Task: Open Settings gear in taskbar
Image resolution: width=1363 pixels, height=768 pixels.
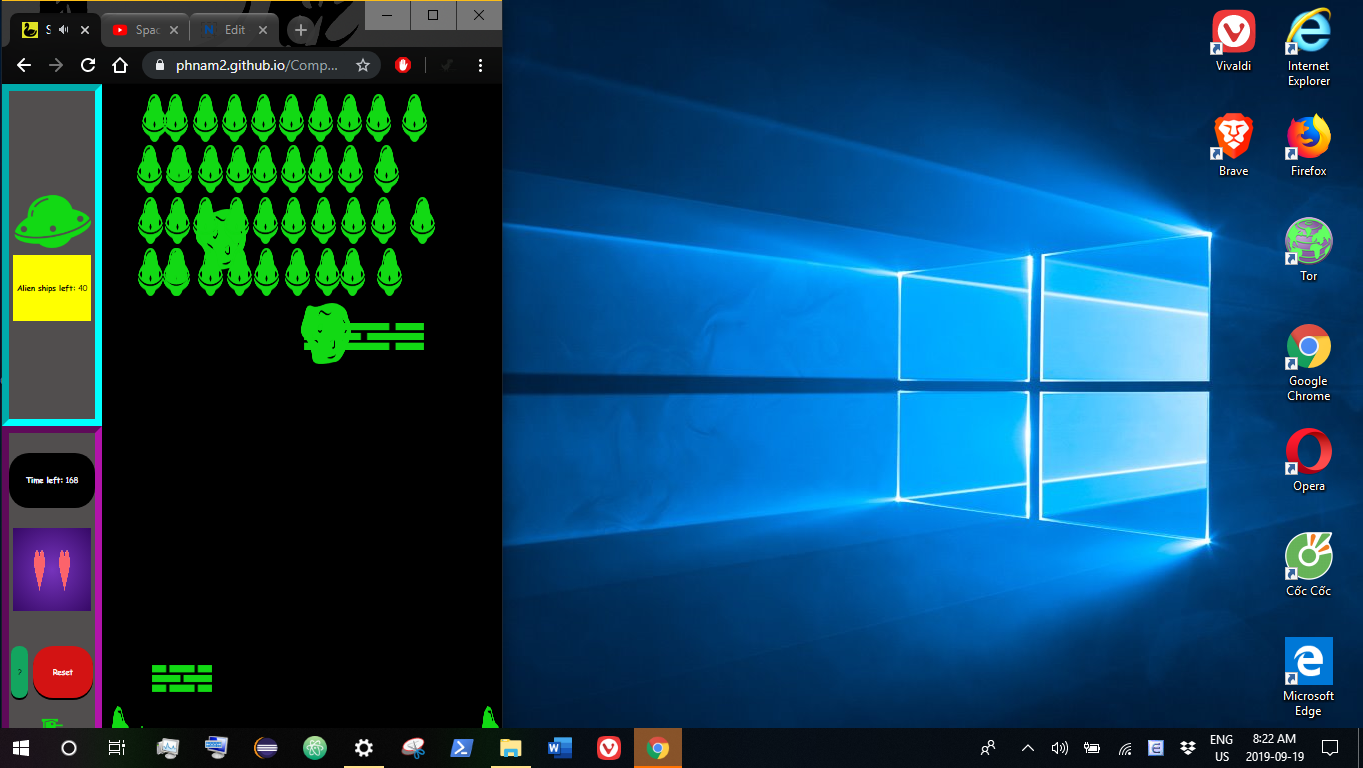Action: [364, 748]
